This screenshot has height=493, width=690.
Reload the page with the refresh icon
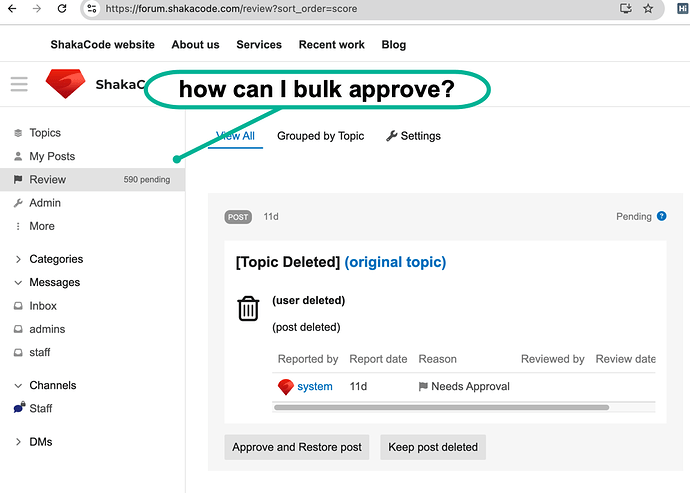[x=62, y=8]
